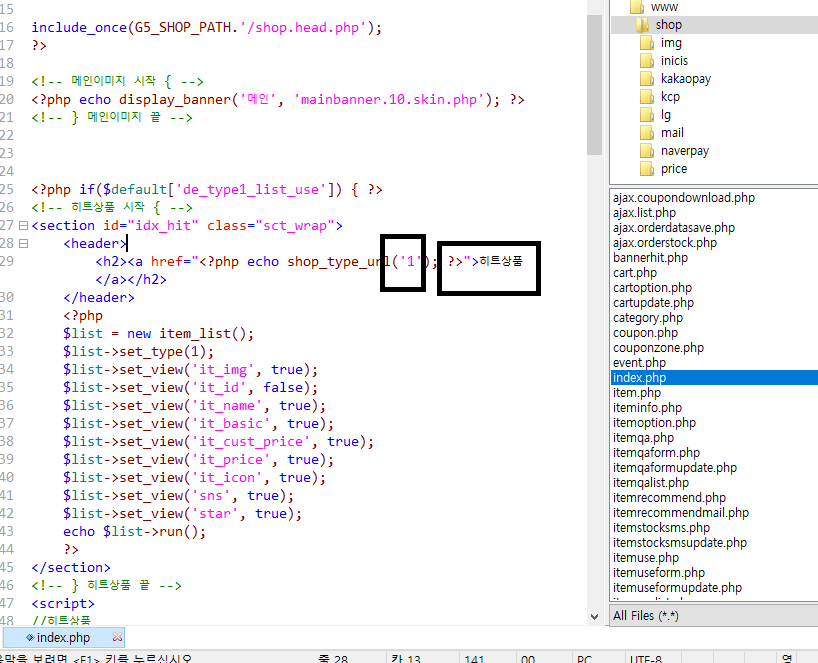Select itemqa.php file
The image size is (818, 663).
(643, 438)
